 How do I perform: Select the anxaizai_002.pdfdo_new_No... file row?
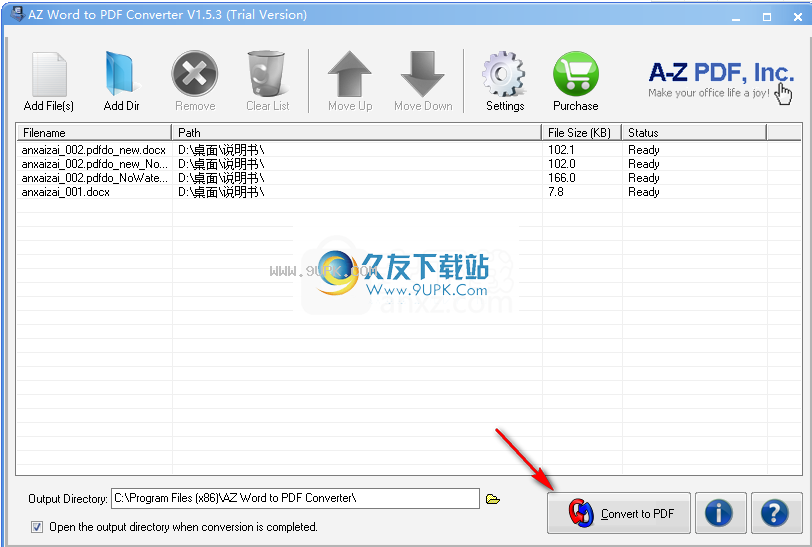point(409,164)
